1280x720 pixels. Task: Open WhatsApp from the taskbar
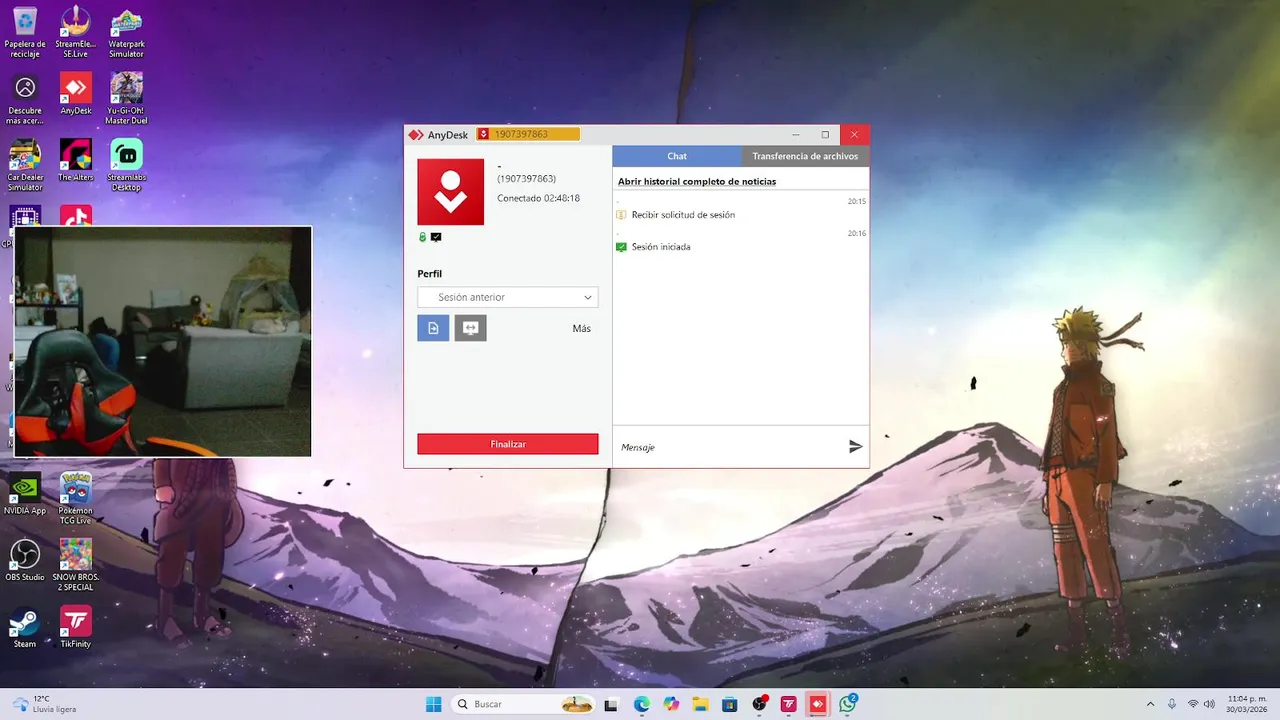pyautogui.click(x=848, y=704)
